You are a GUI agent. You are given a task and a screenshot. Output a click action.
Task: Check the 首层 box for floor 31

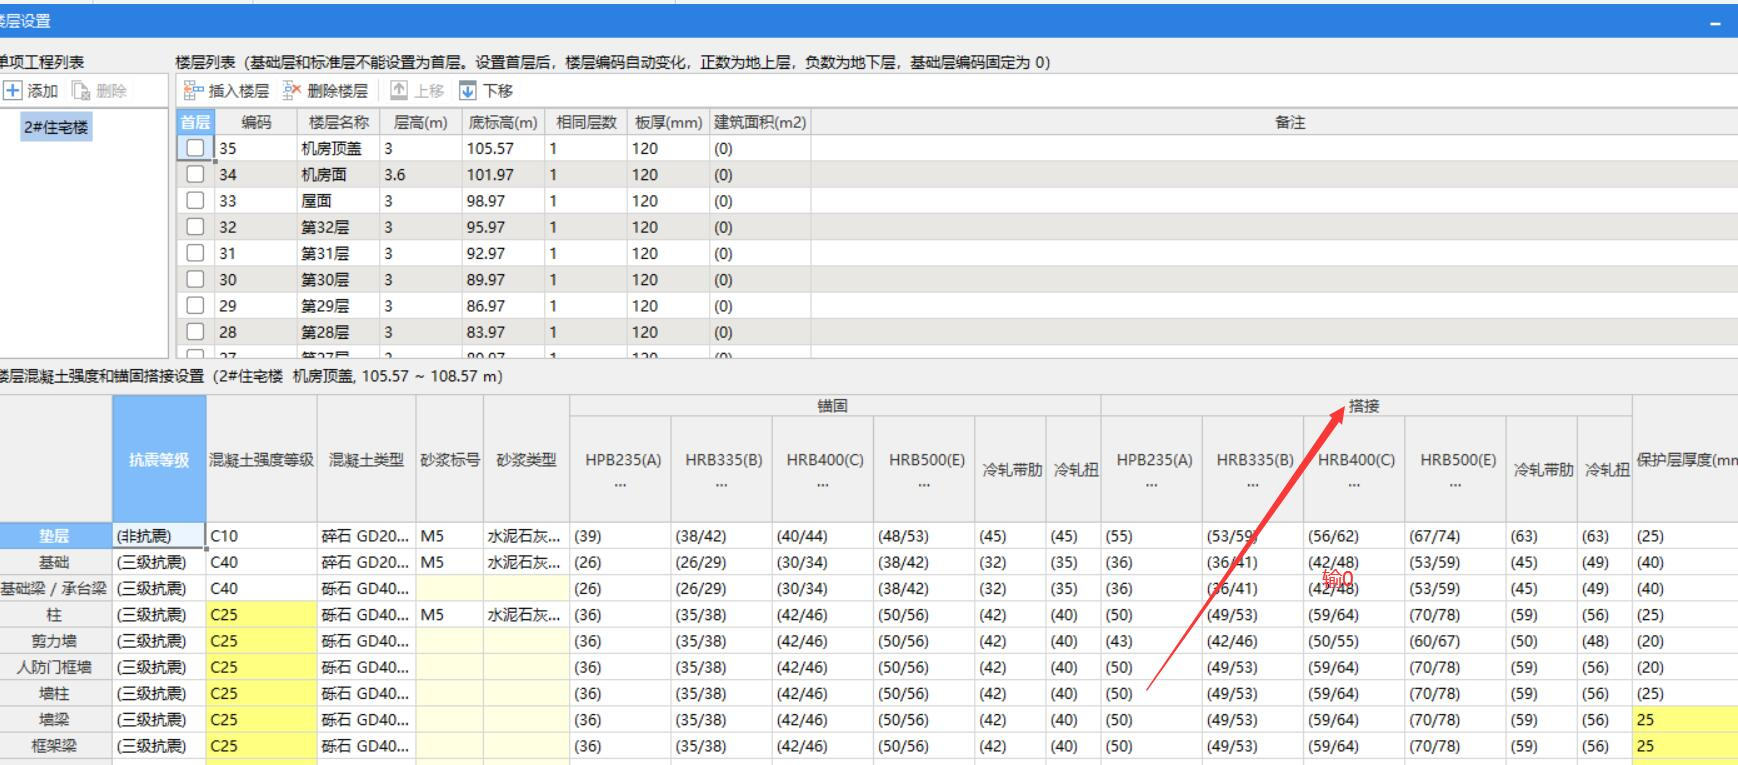pyautogui.click(x=195, y=253)
